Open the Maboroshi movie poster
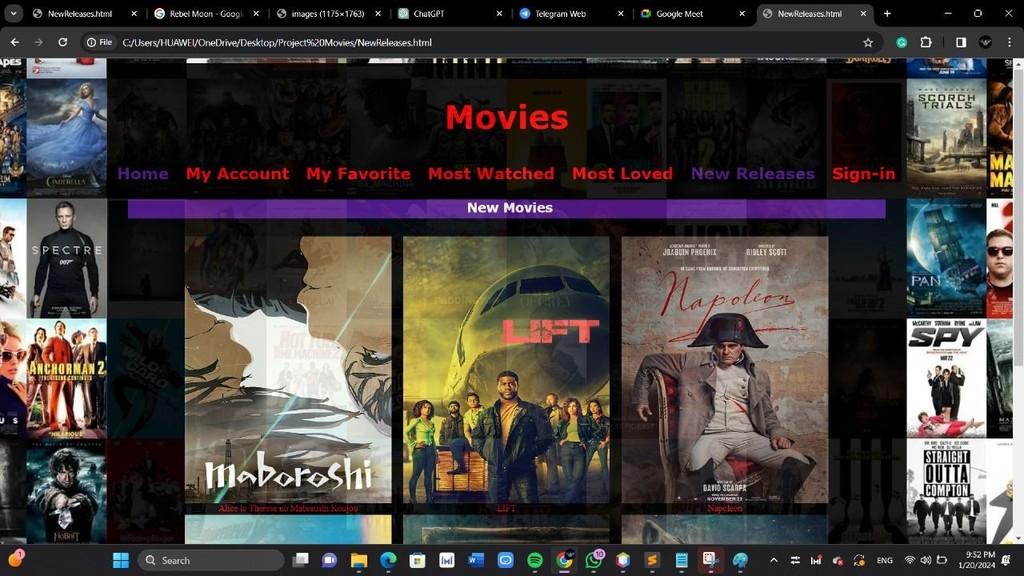1024x576 pixels. (x=288, y=370)
